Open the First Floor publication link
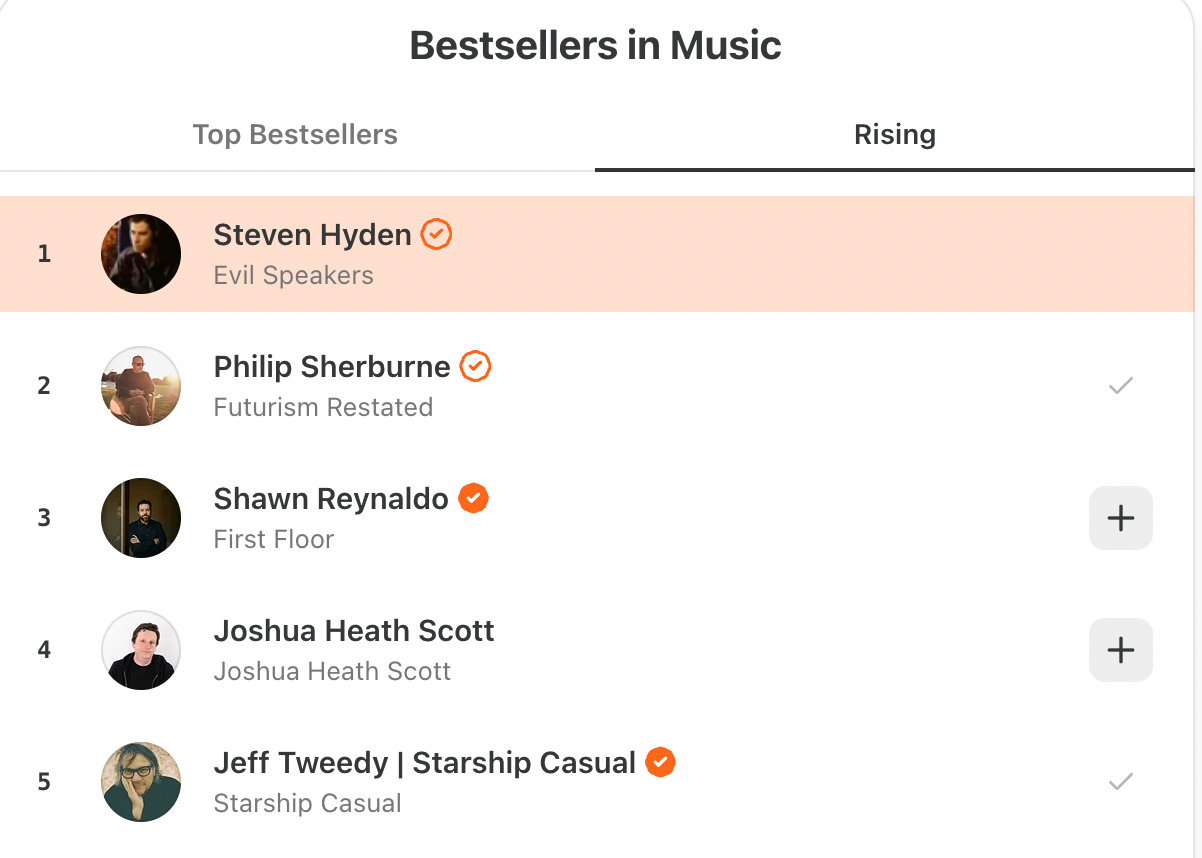 tap(273, 539)
